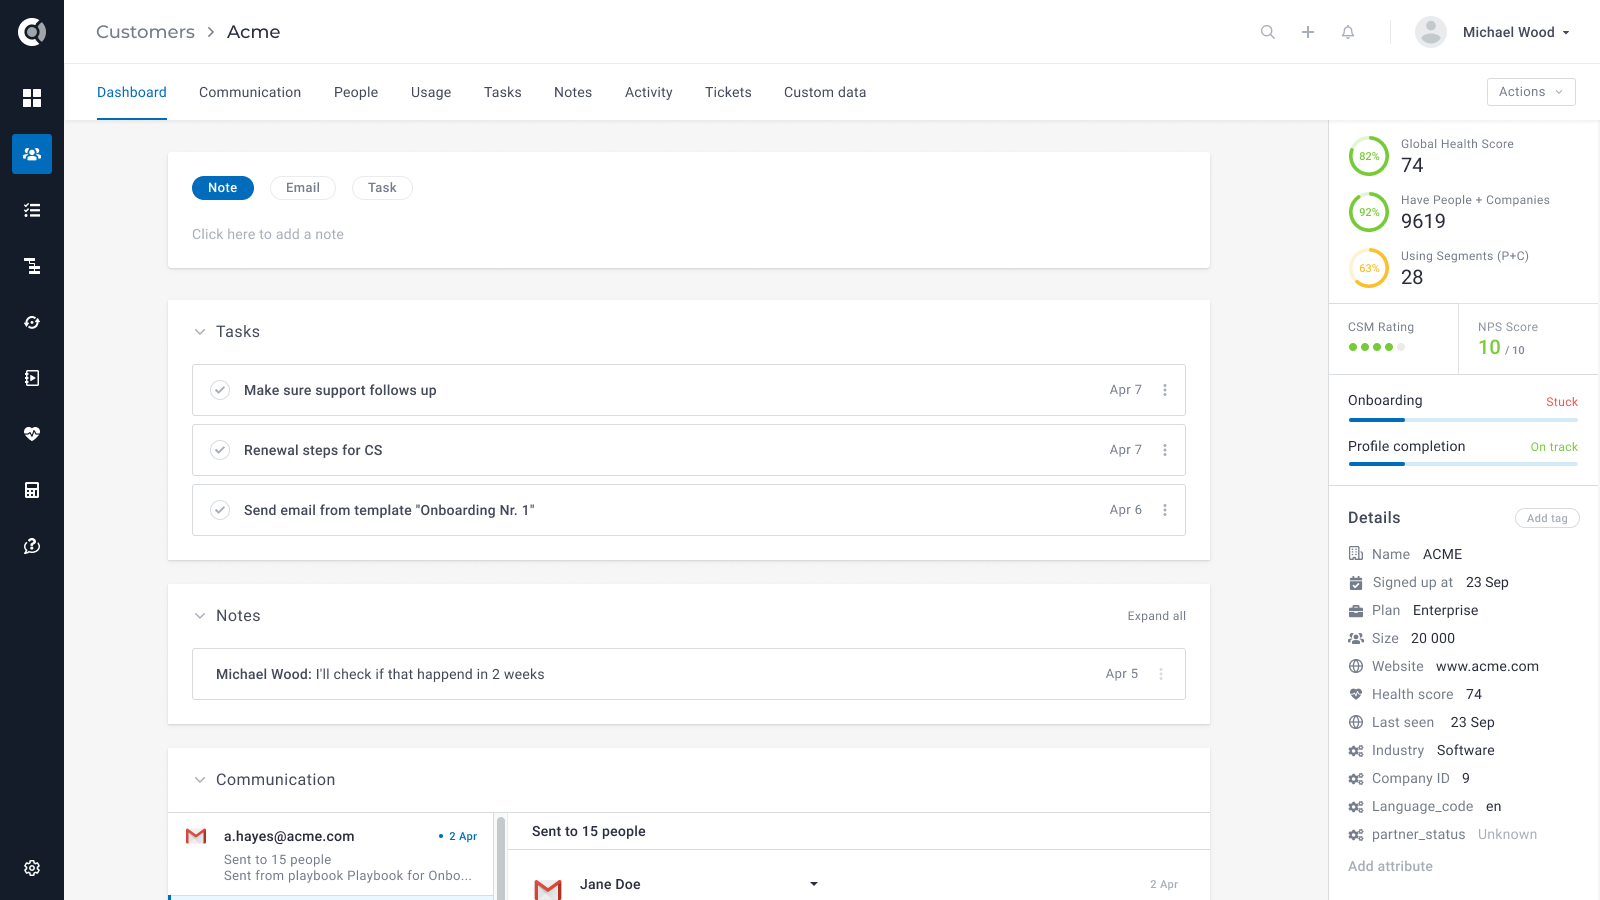Click the plus add icon in header

pos(1308,32)
